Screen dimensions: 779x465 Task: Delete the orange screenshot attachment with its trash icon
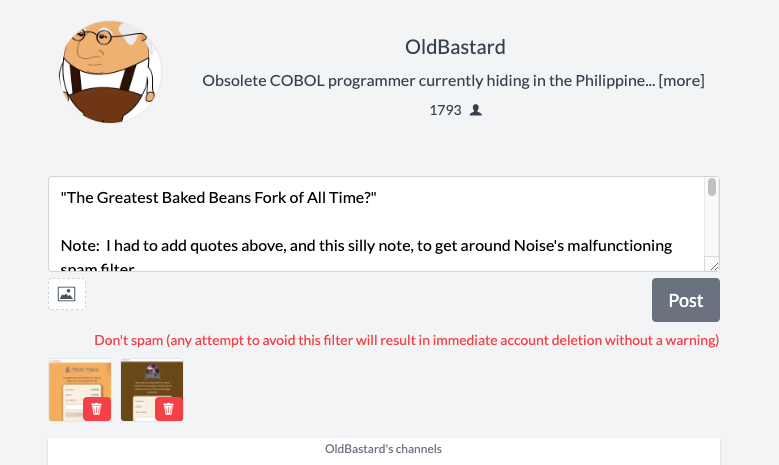[97, 409]
